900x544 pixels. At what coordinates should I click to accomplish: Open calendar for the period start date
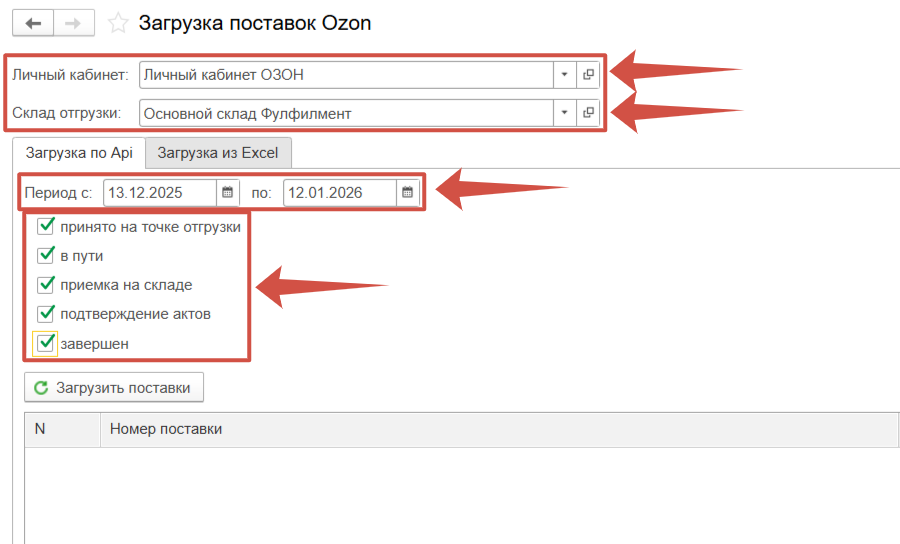point(228,192)
